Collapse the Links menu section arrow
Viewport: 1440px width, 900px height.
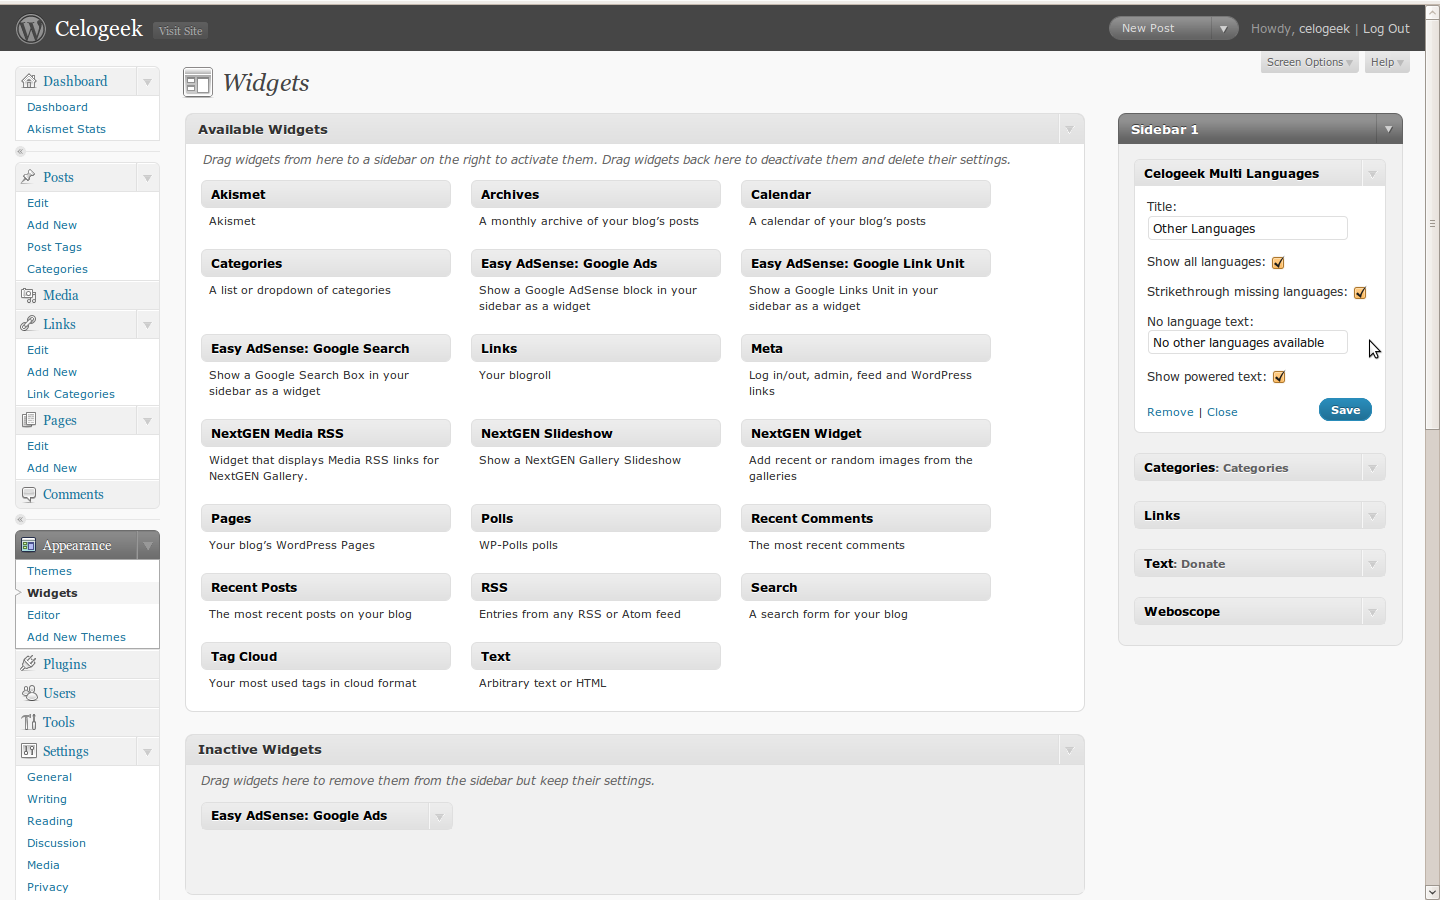tap(147, 324)
